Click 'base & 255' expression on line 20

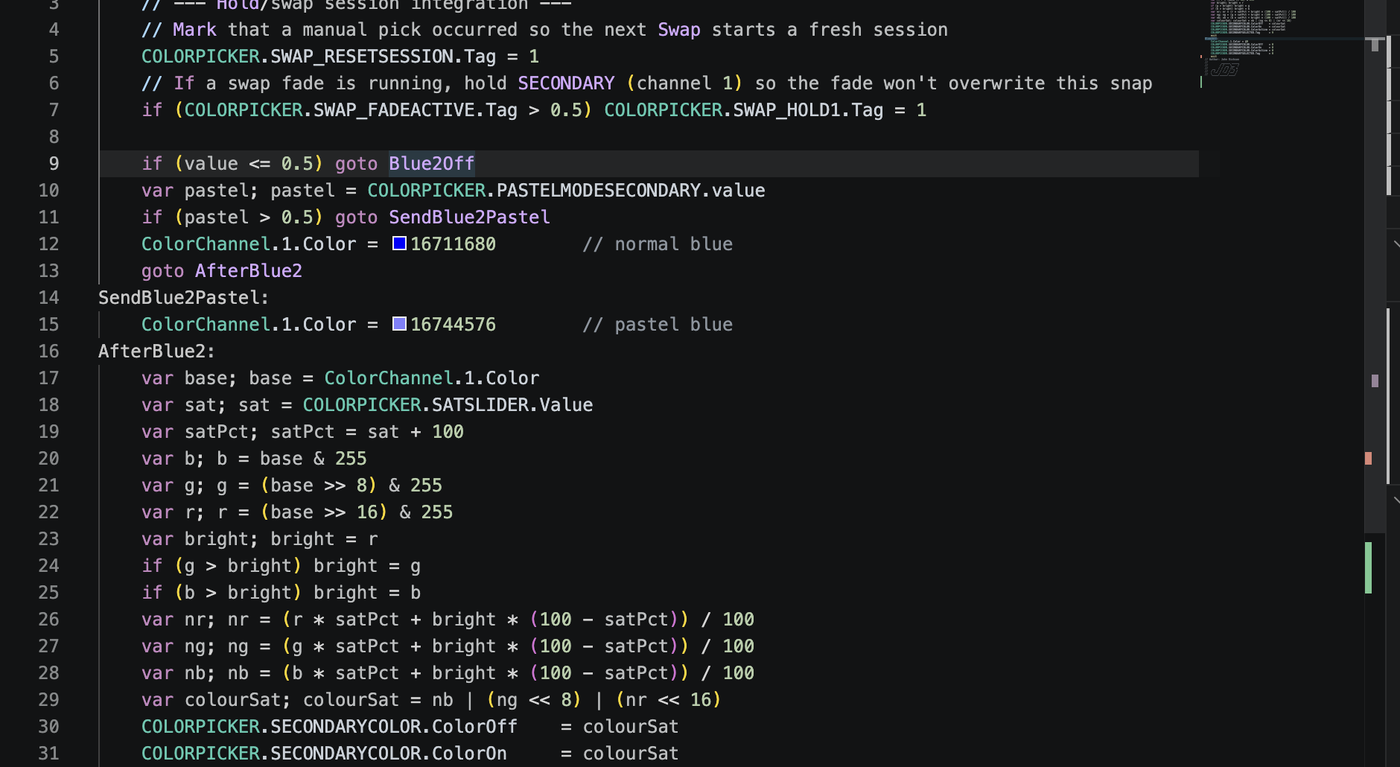click(313, 459)
